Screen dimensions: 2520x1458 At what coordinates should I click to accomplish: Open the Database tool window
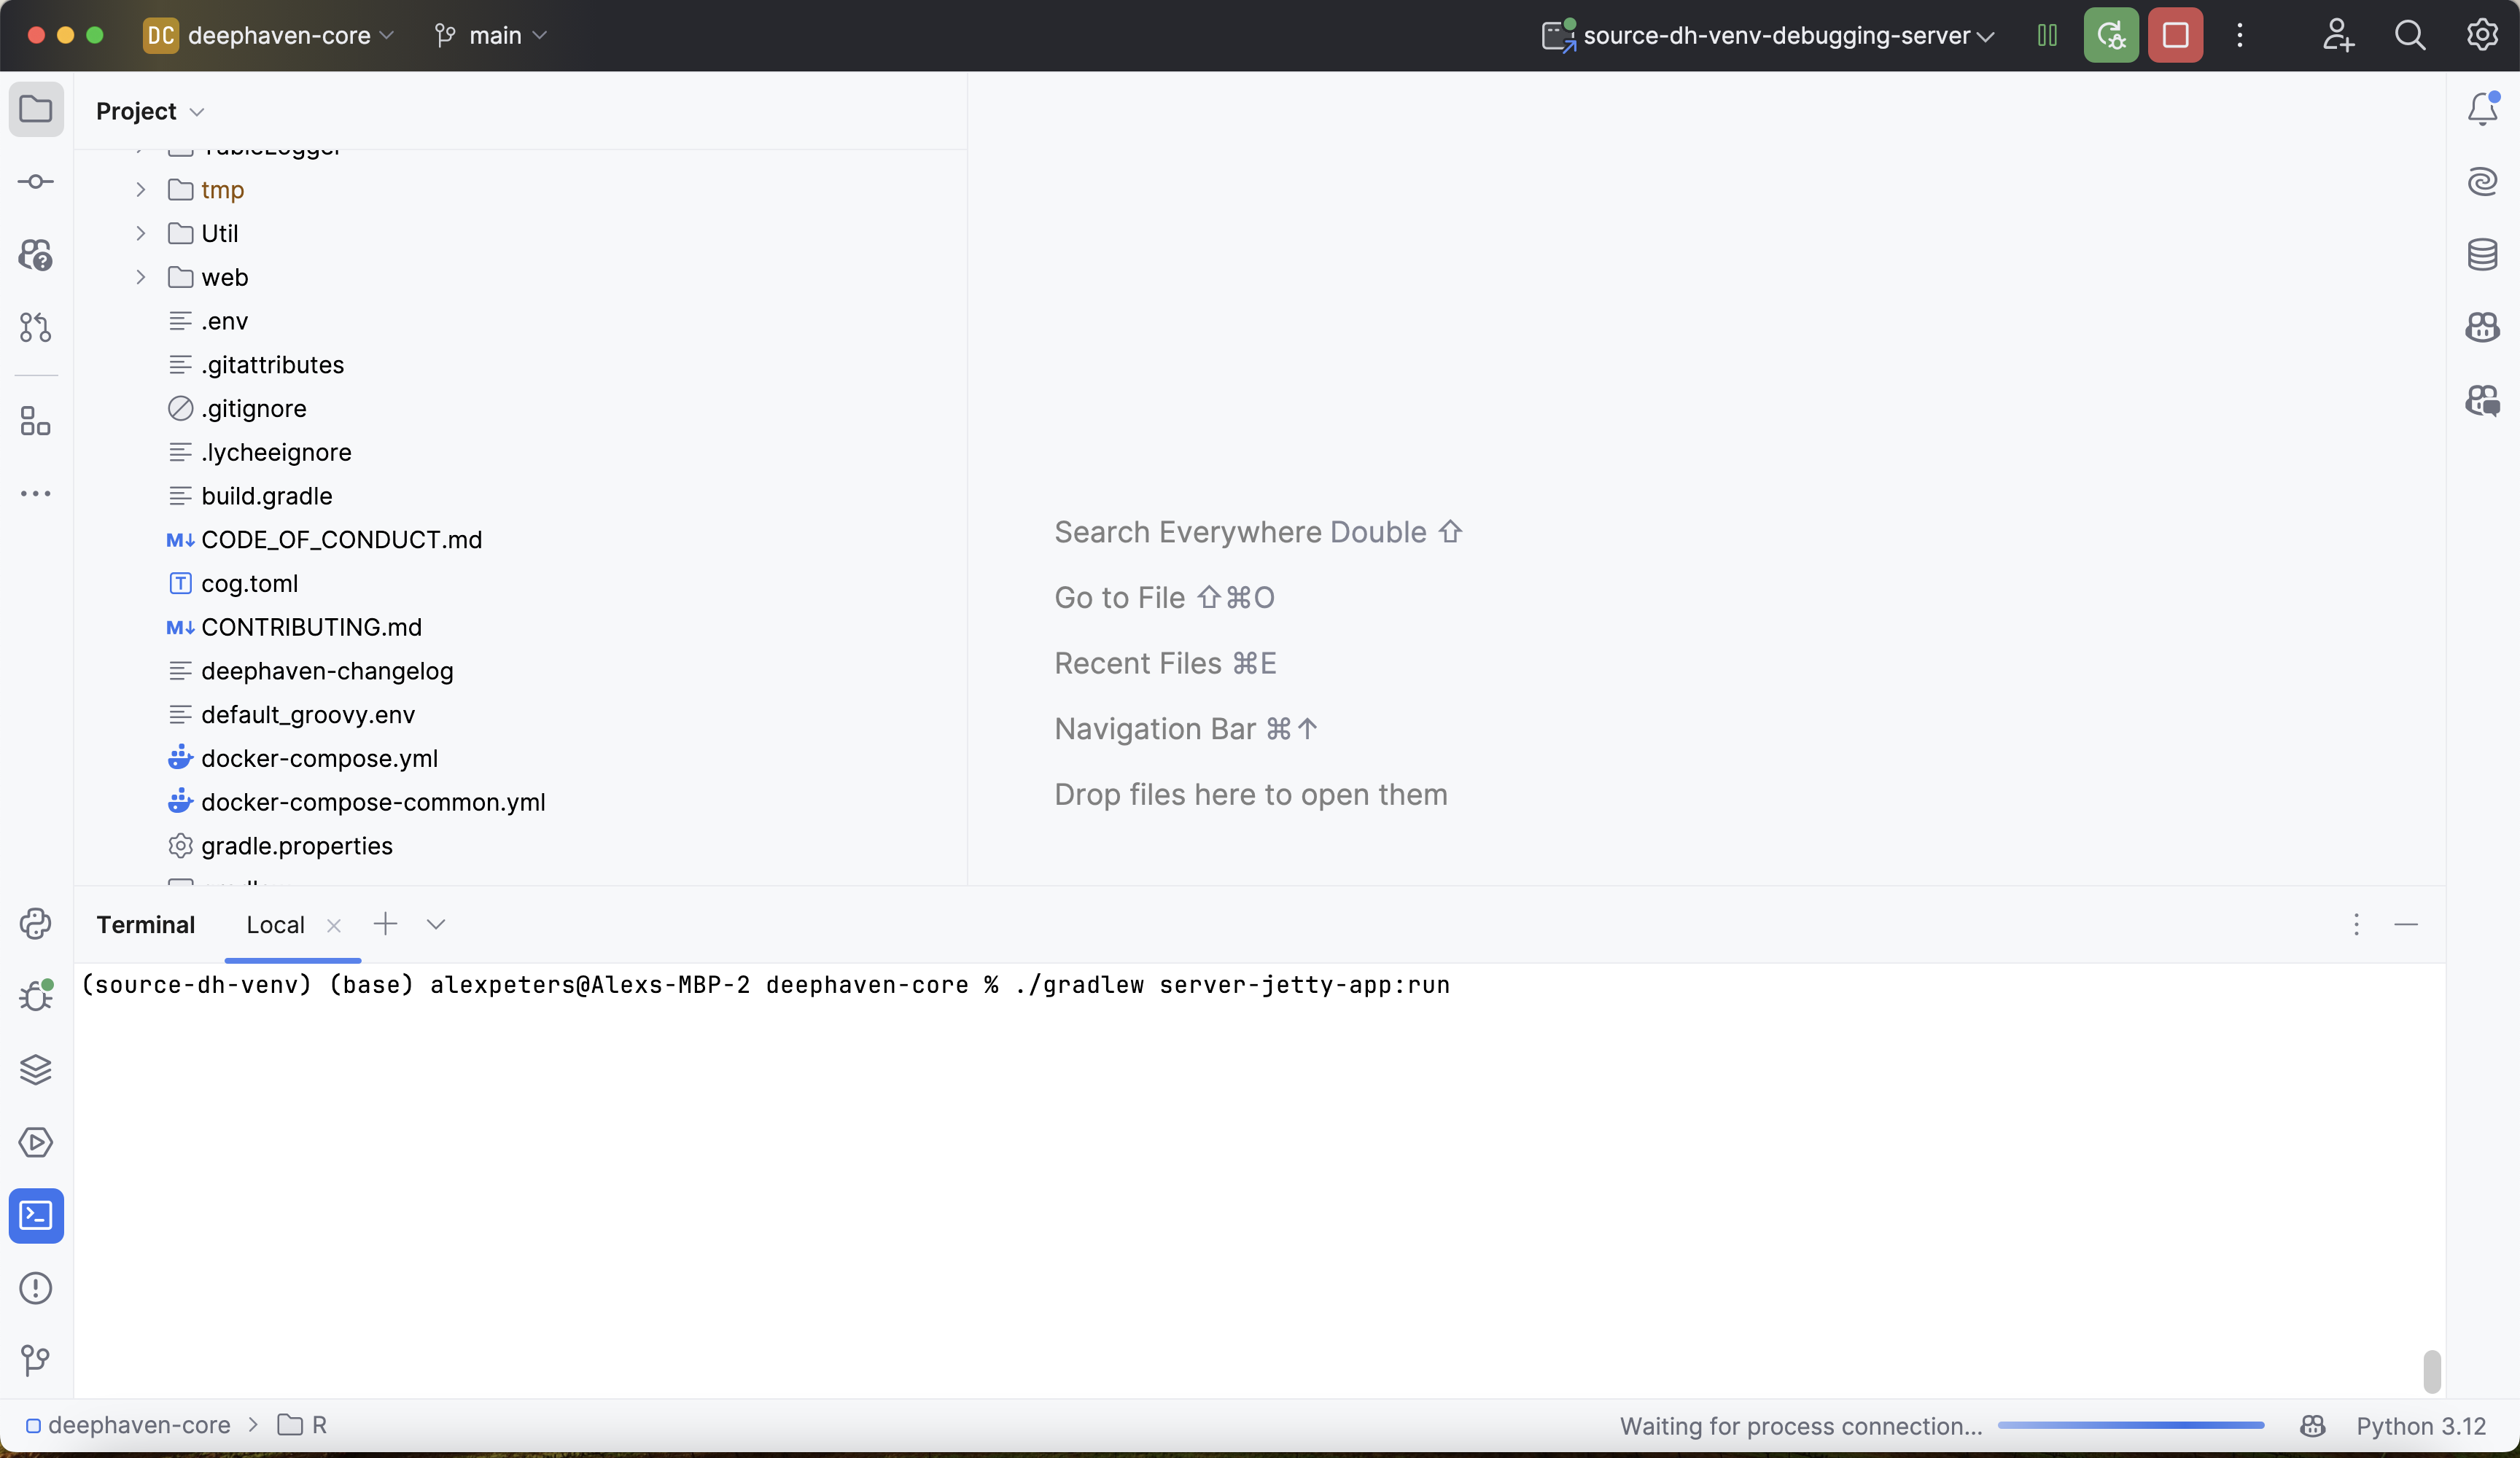[2482, 254]
